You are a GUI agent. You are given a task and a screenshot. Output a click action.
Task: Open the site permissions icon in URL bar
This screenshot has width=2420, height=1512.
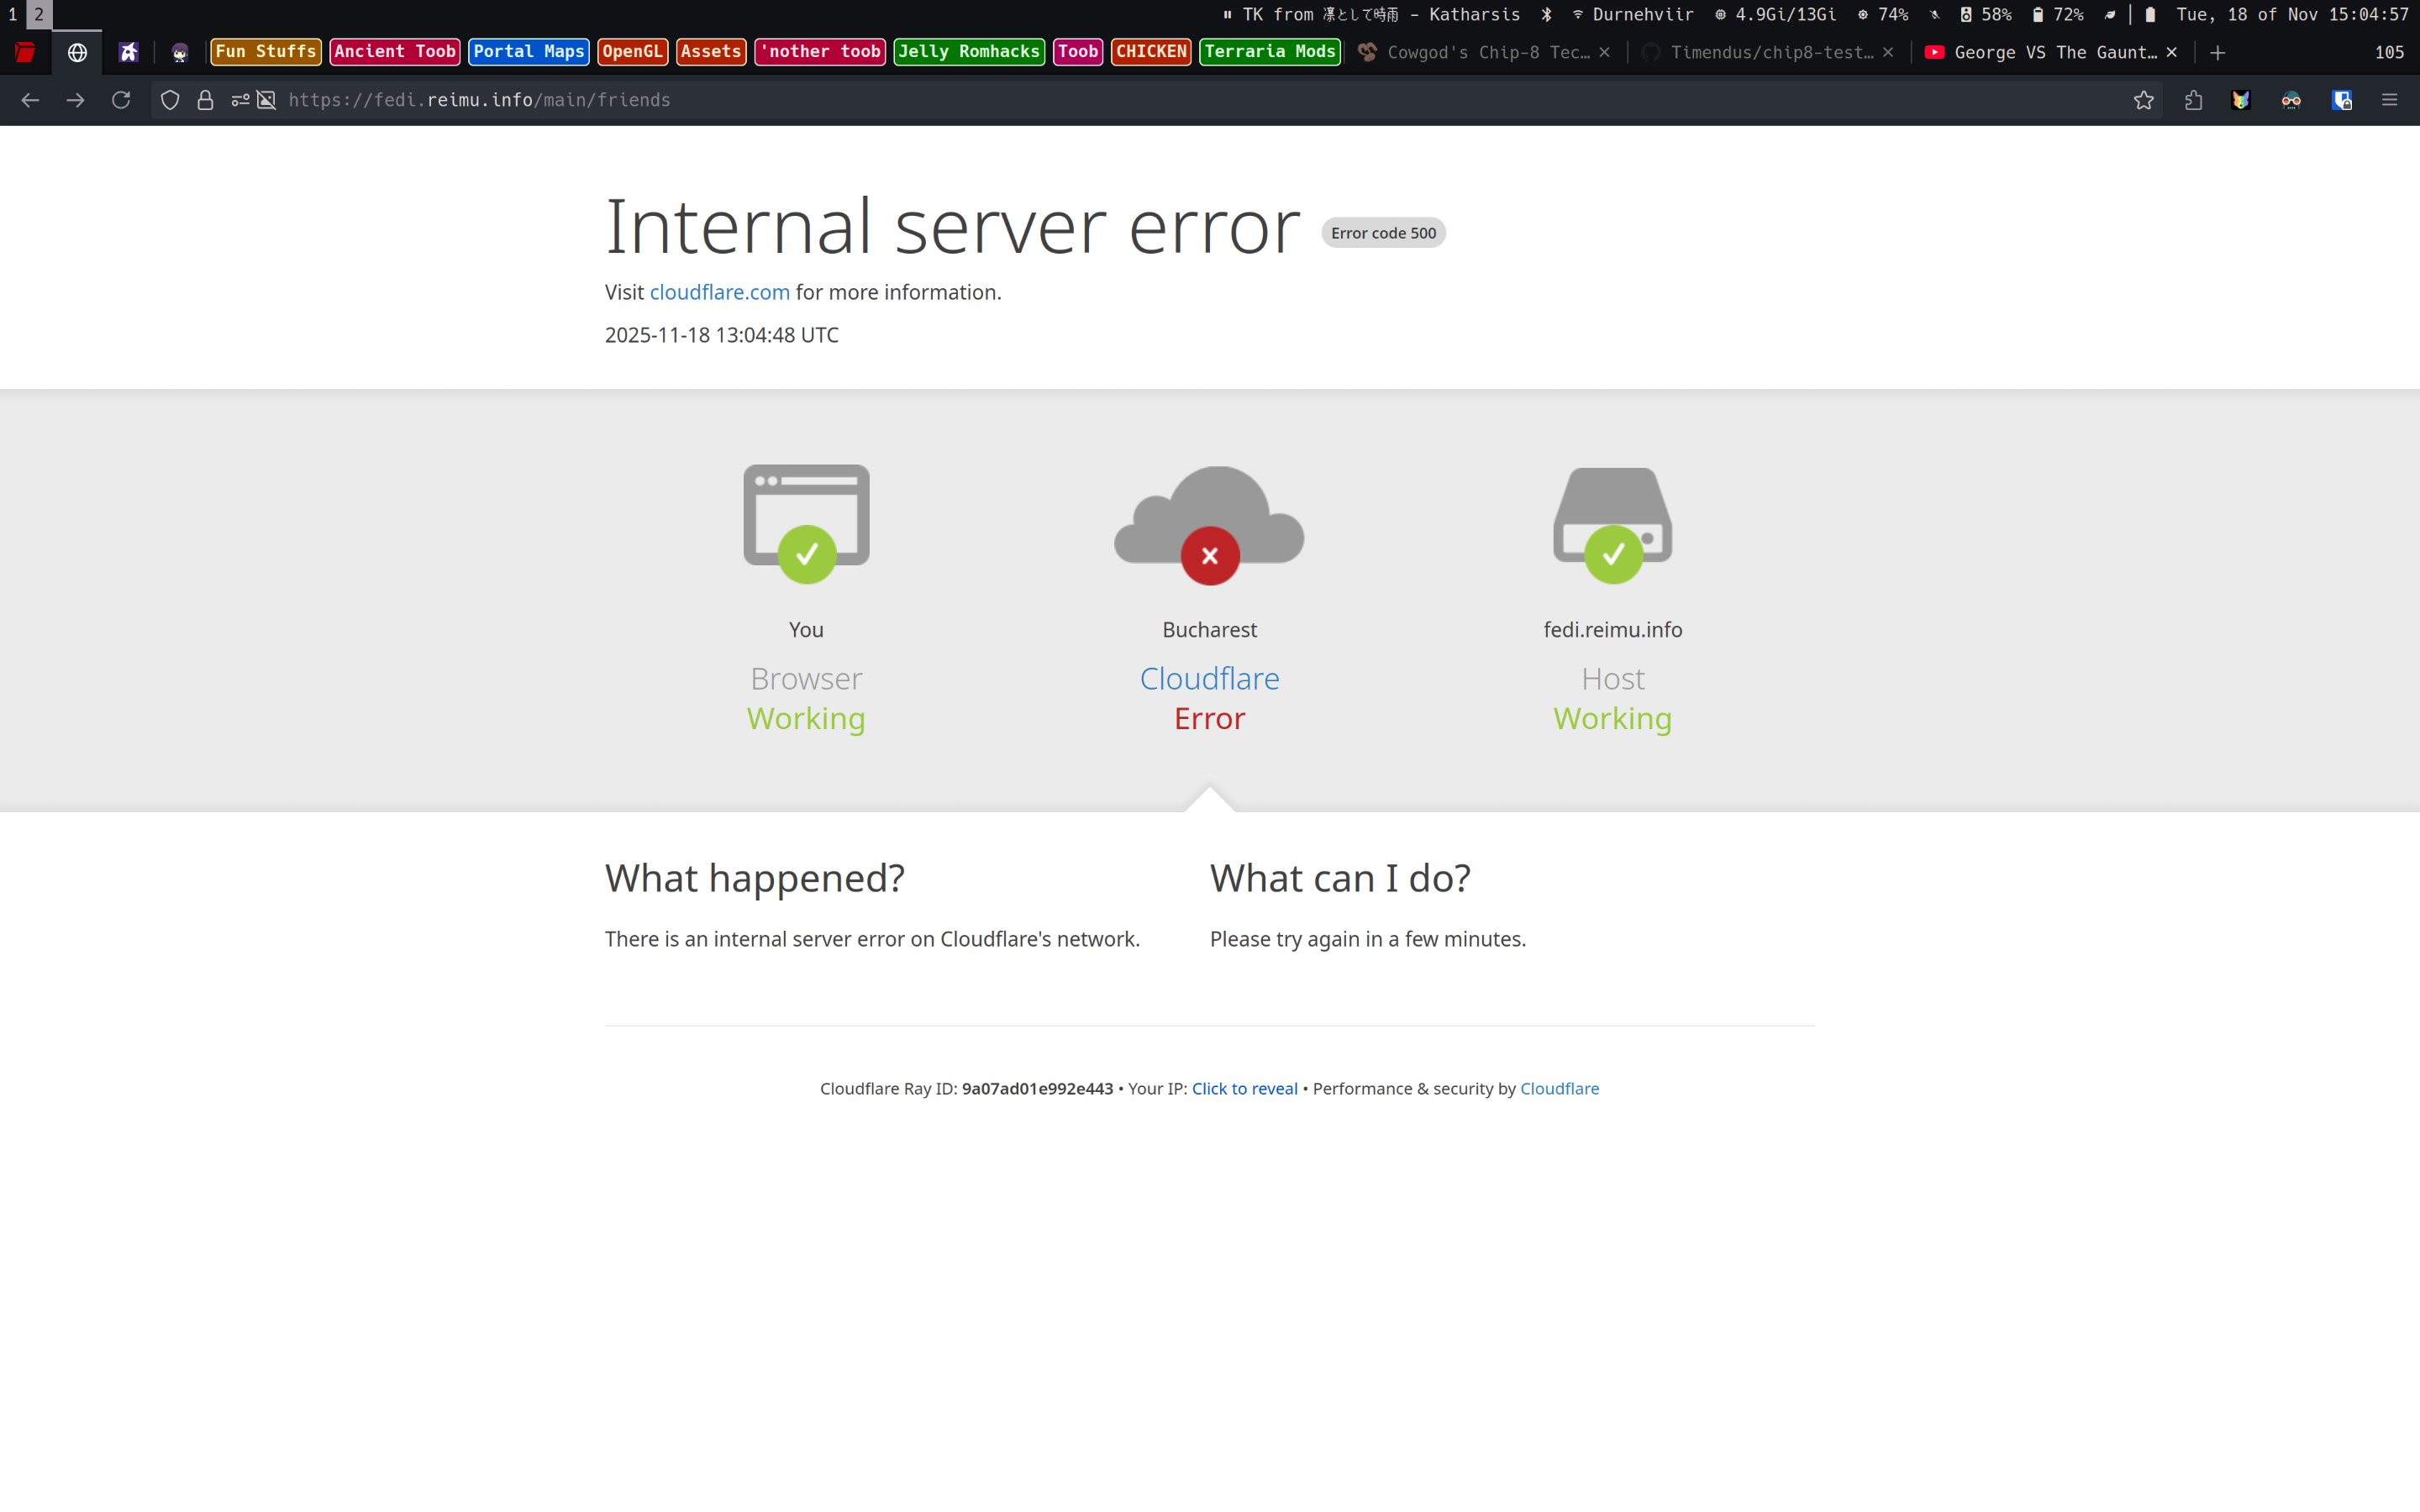pyautogui.click(x=240, y=100)
